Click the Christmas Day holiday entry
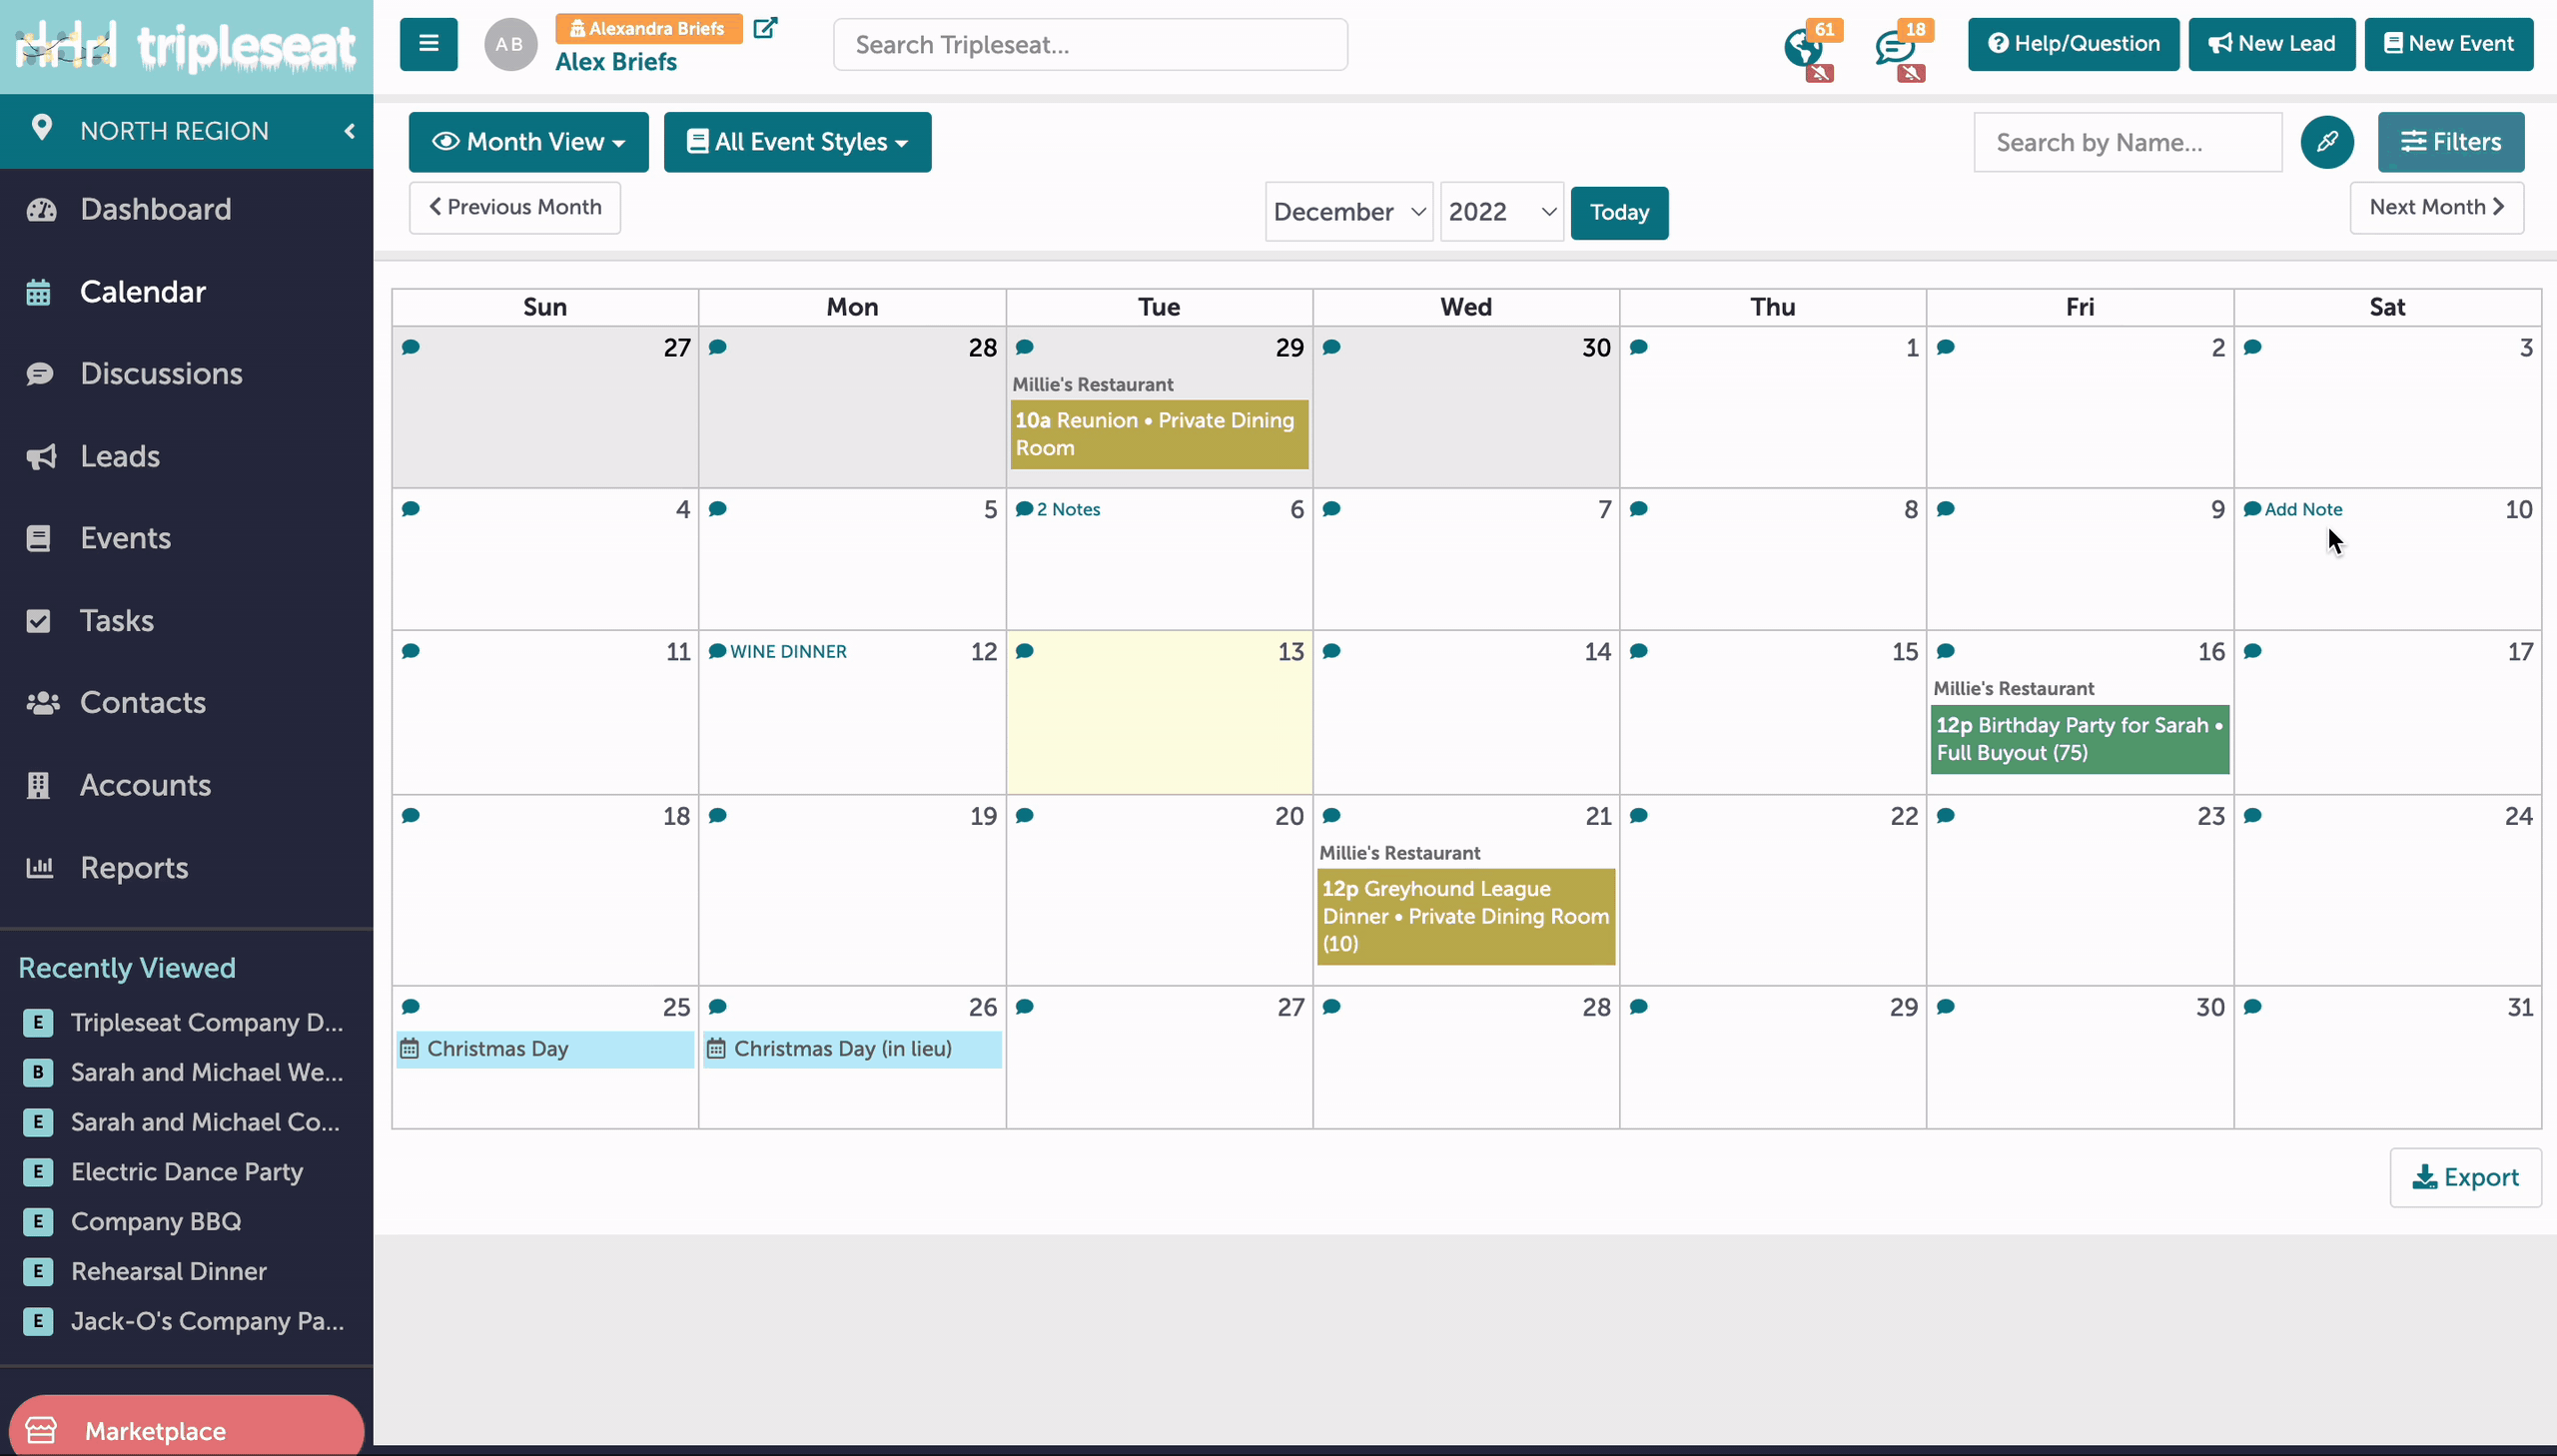 pos(545,1049)
